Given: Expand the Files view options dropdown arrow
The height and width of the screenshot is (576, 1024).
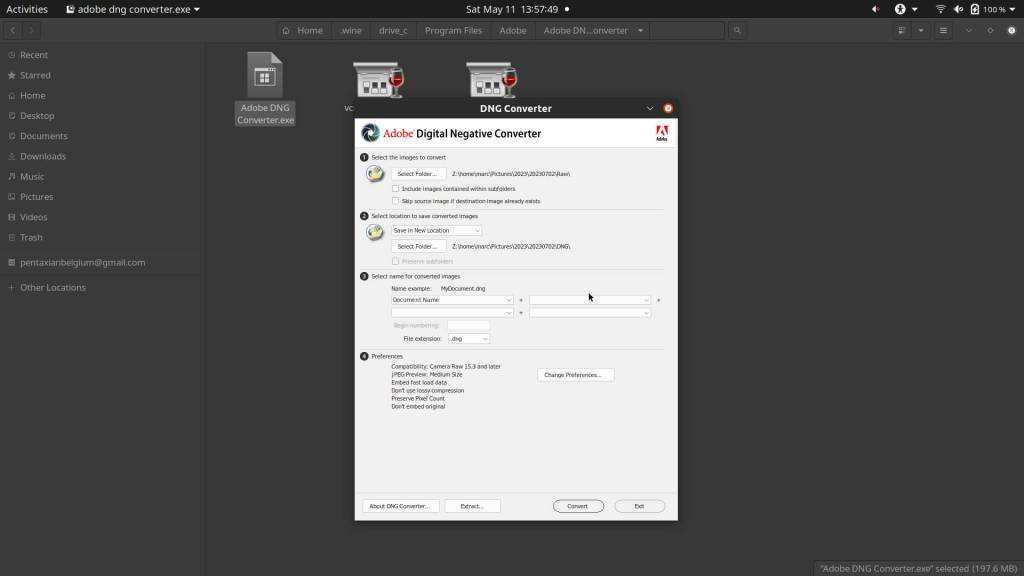Looking at the screenshot, I should tap(921, 30).
